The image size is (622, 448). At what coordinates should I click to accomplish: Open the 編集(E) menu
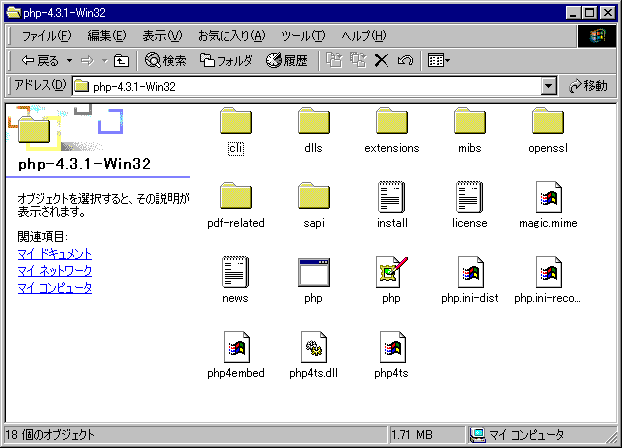click(x=107, y=36)
